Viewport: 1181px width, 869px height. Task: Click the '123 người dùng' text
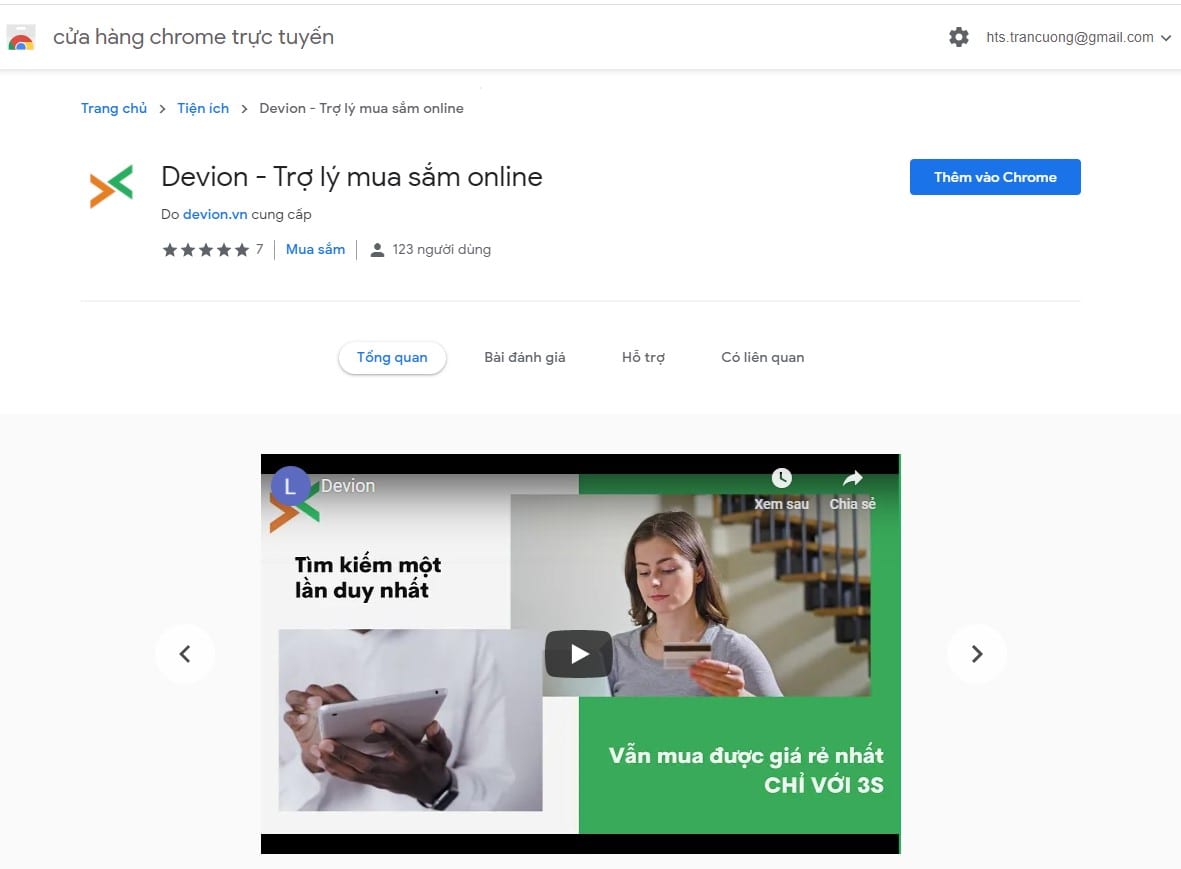tap(441, 249)
